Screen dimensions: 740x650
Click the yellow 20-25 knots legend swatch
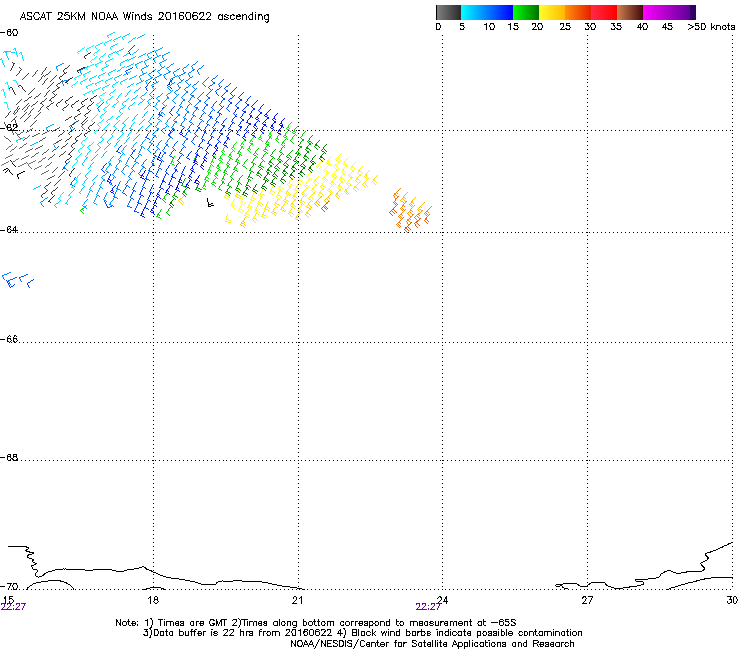[552, 12]
